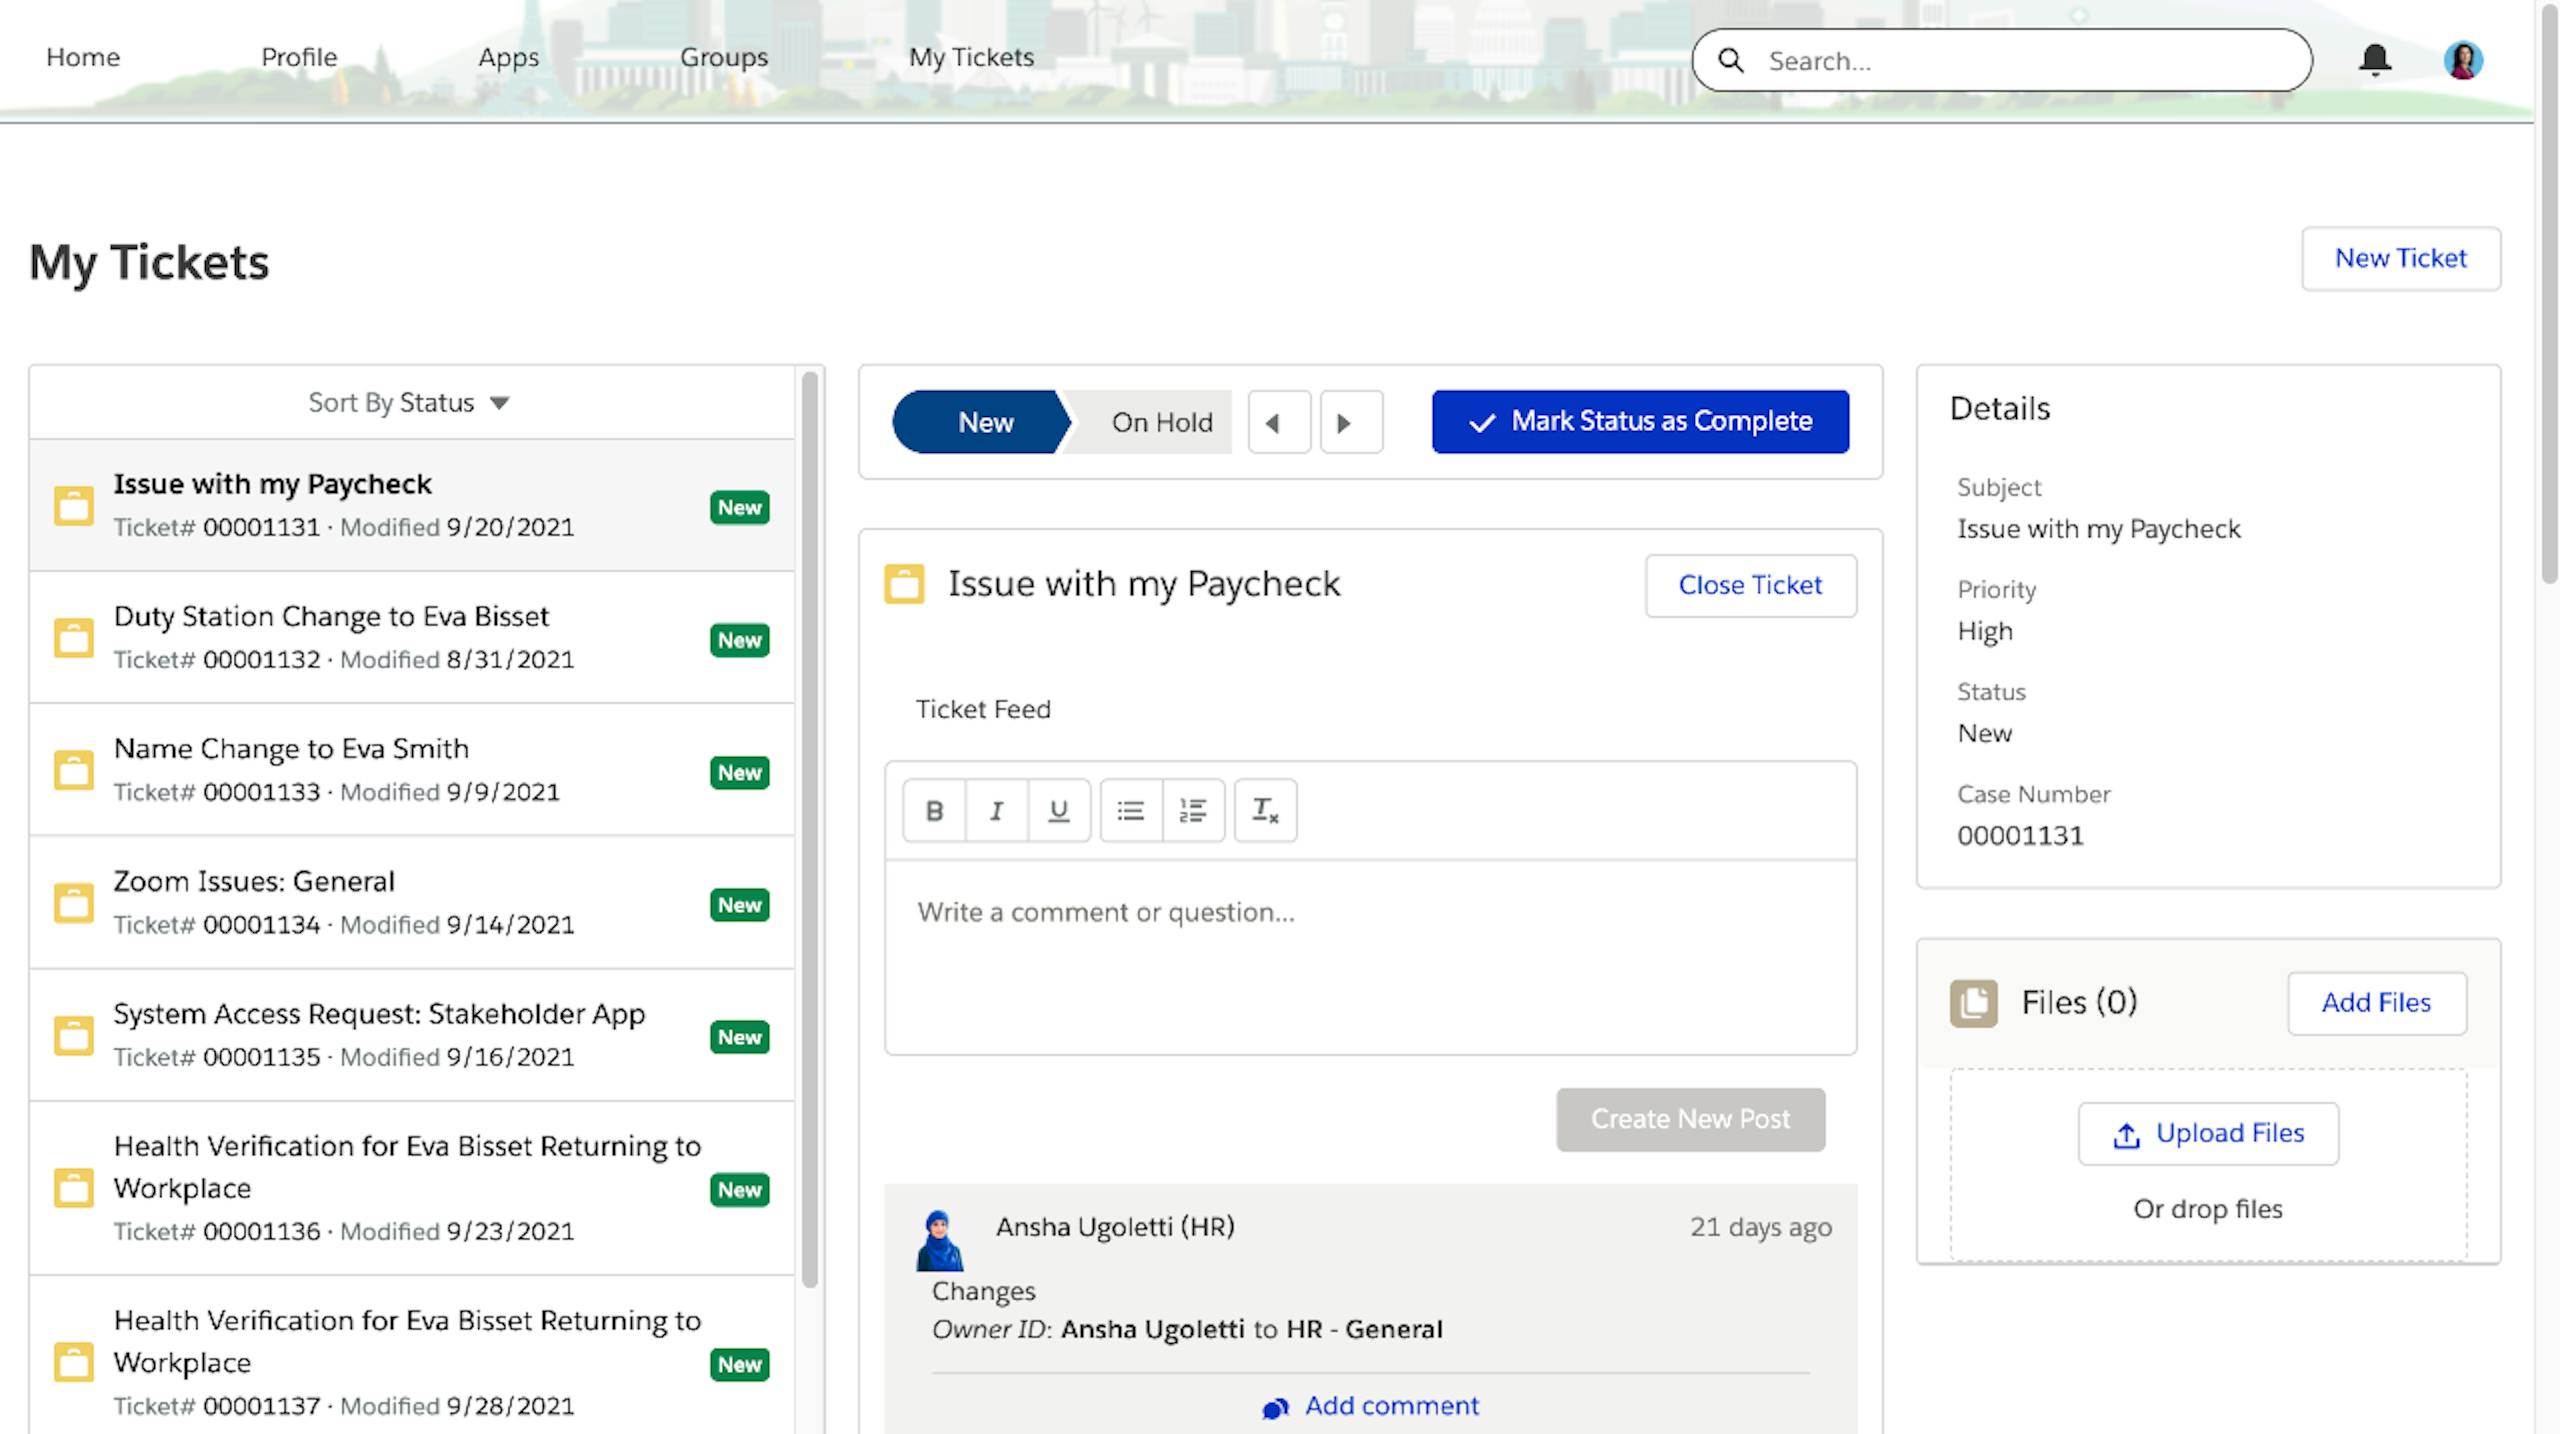Go to the Apps navigation tab
This screenshot has height=1434, width=2560.
(x=508, y=57)
